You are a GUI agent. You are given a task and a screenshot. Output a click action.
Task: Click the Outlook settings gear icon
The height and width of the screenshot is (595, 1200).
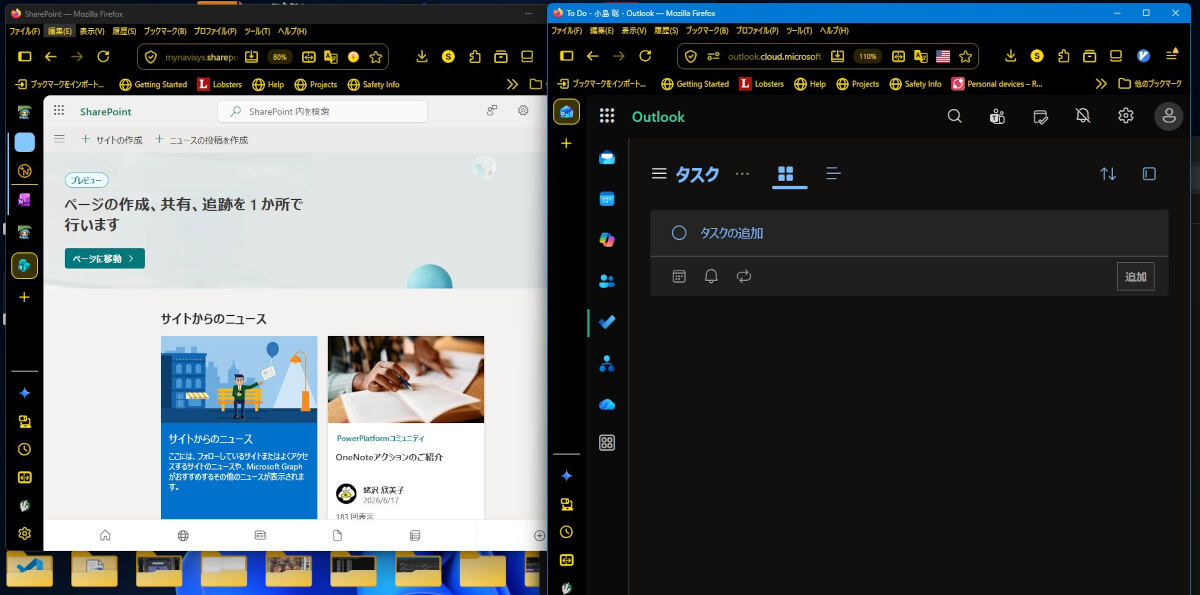point(1126,116)
